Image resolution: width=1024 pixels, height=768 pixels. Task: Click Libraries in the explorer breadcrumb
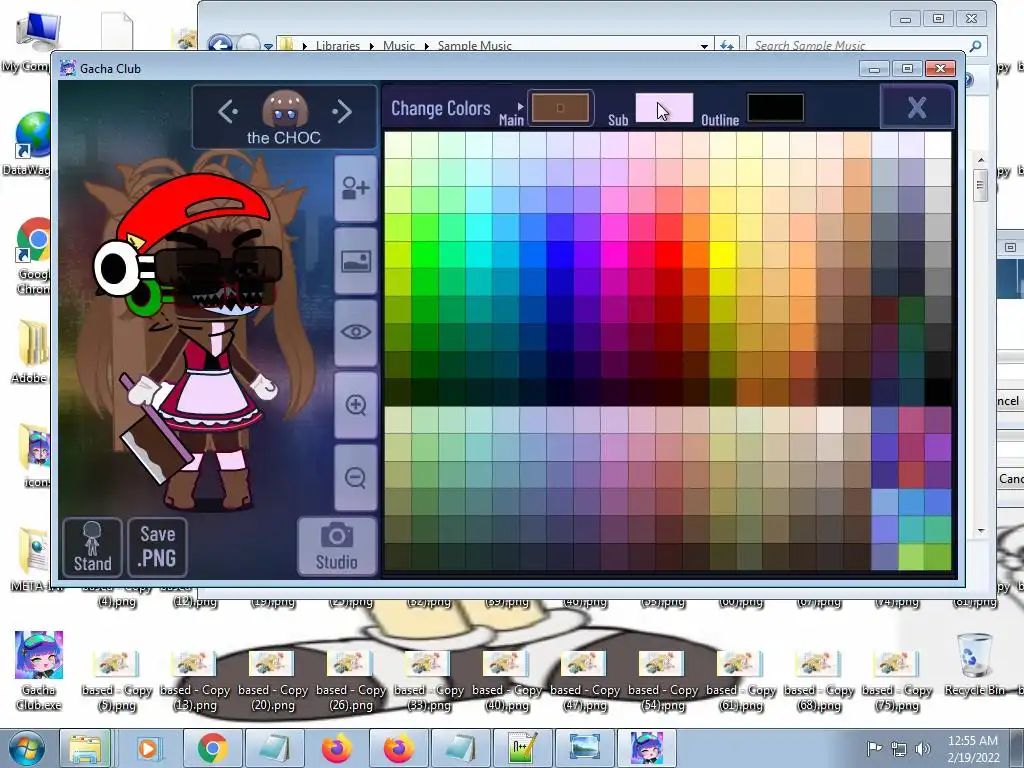click(338, 46)
